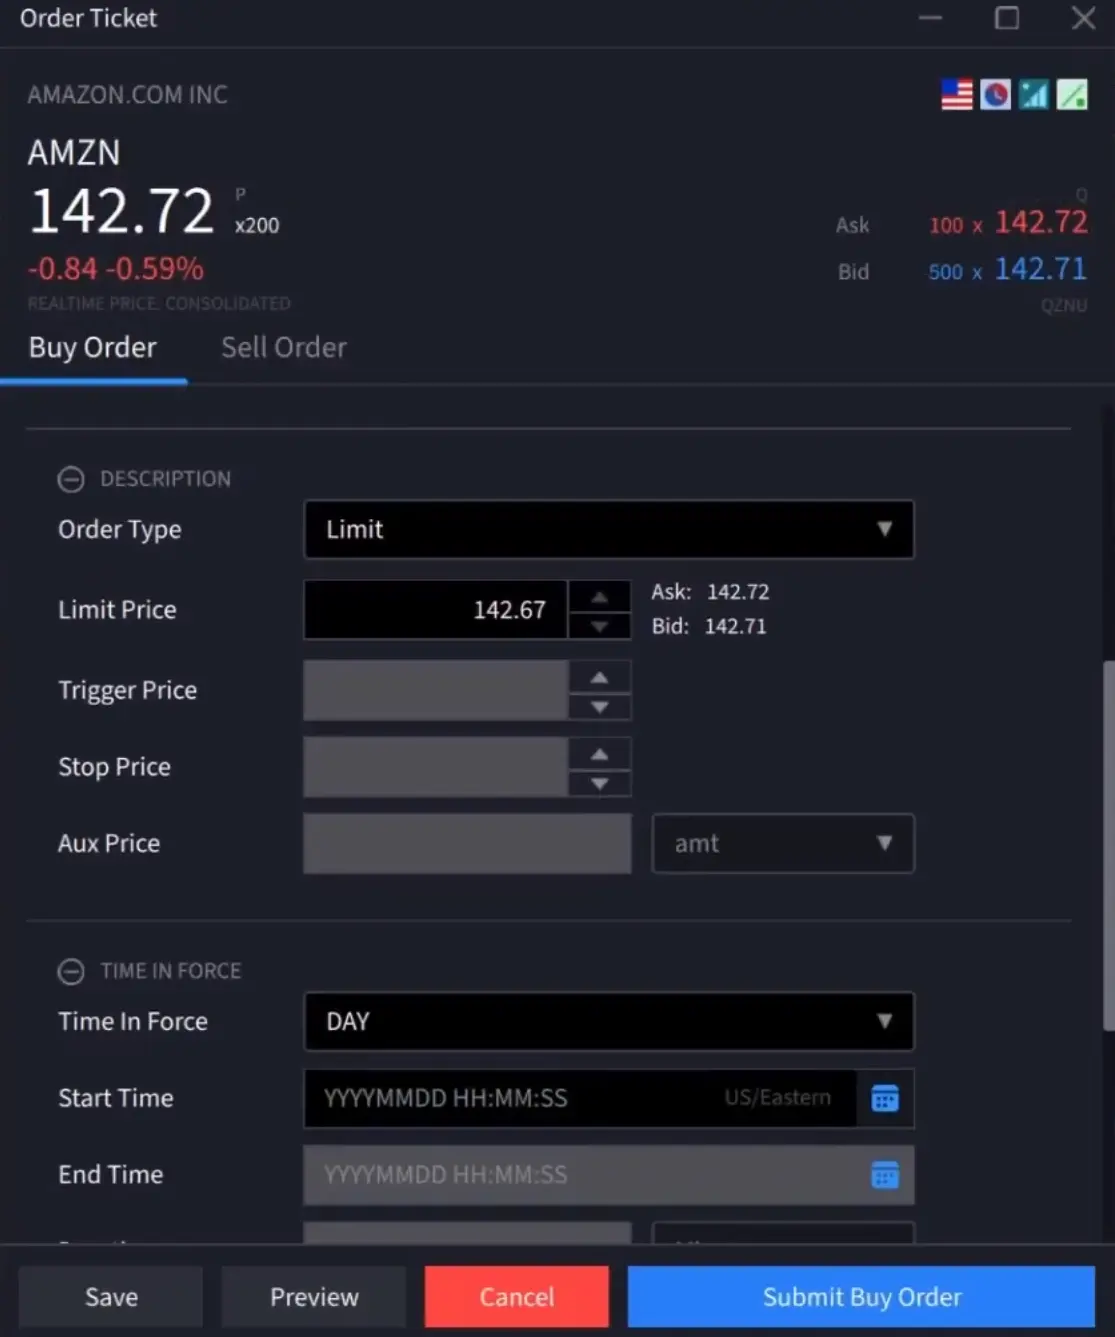
Task: Open the Time In Force dropdown
Action: pyautogui.click(x=608, y=1021)
